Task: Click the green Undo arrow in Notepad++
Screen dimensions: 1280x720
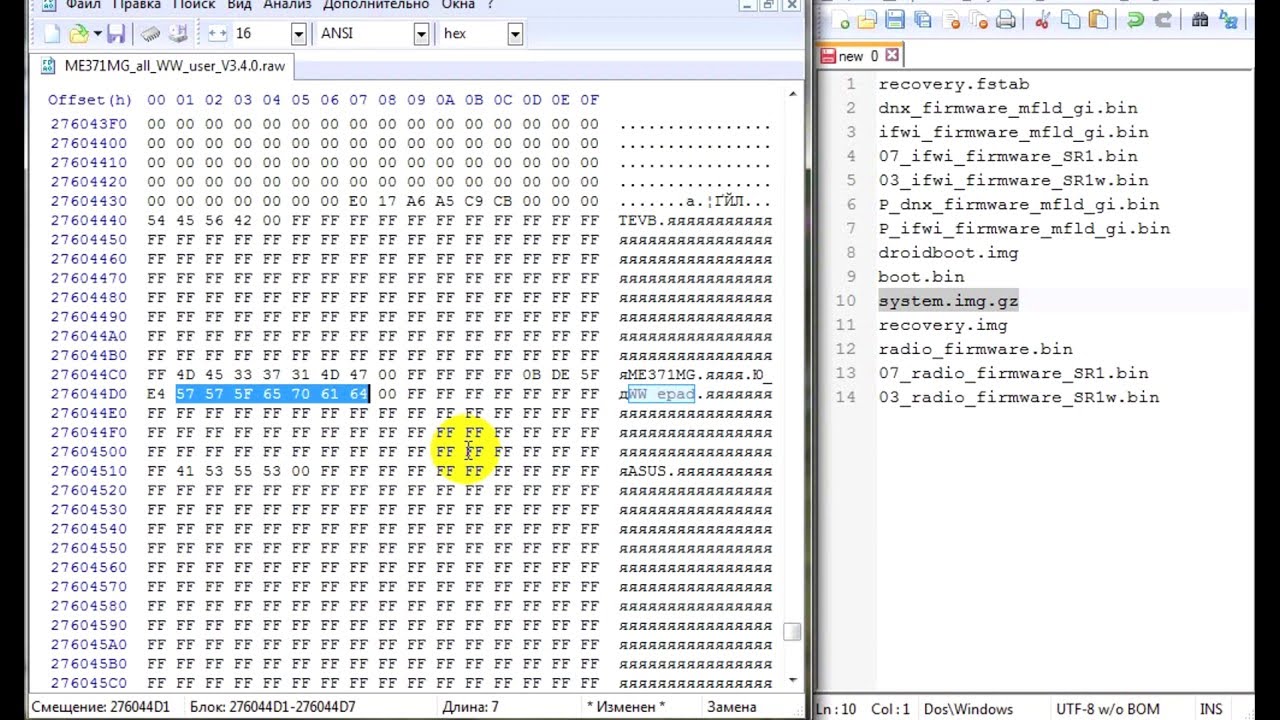Action: [1135, 20]
